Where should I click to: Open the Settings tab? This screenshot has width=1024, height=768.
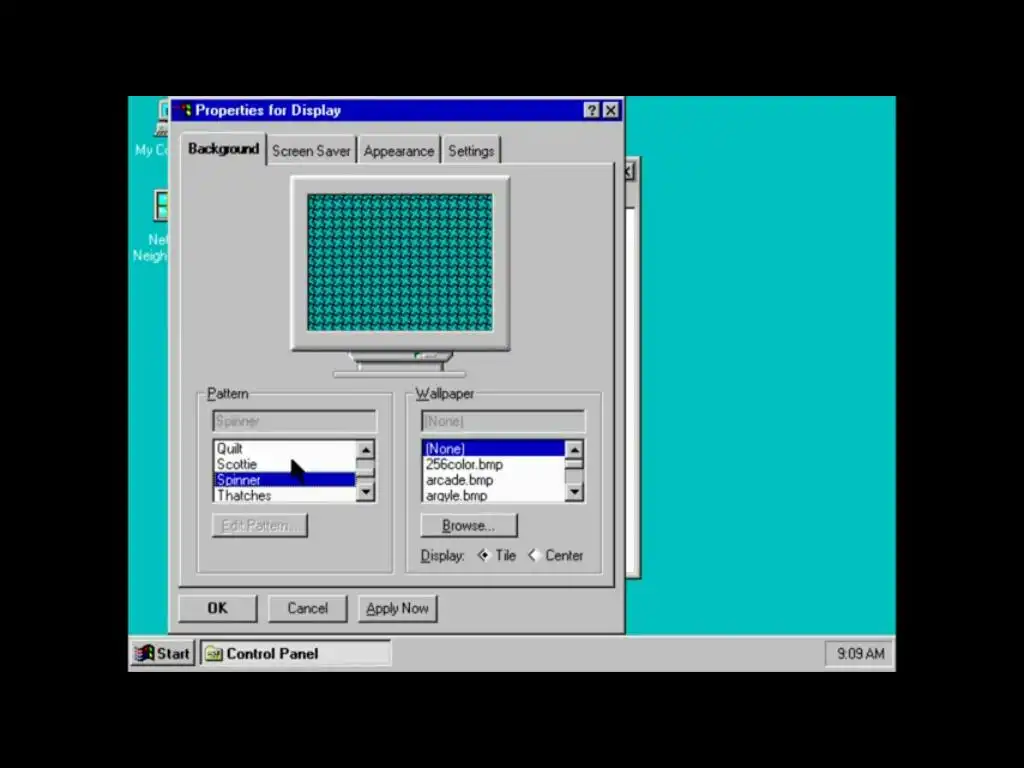click(471, 151)
